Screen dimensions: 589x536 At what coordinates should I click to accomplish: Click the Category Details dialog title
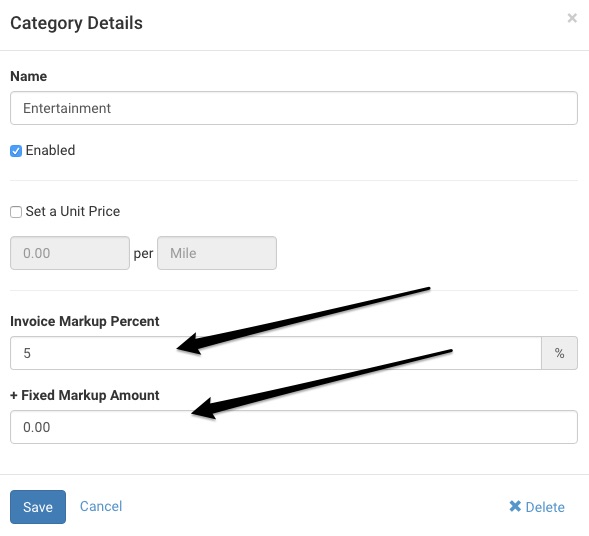click(77, 23)
